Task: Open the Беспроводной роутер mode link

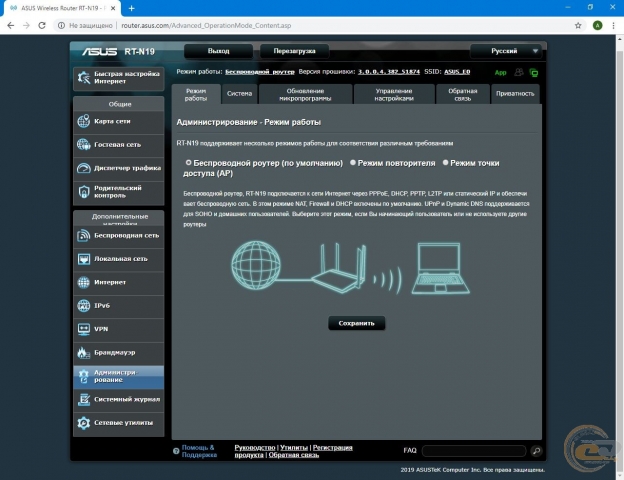Action: (260, 72)
